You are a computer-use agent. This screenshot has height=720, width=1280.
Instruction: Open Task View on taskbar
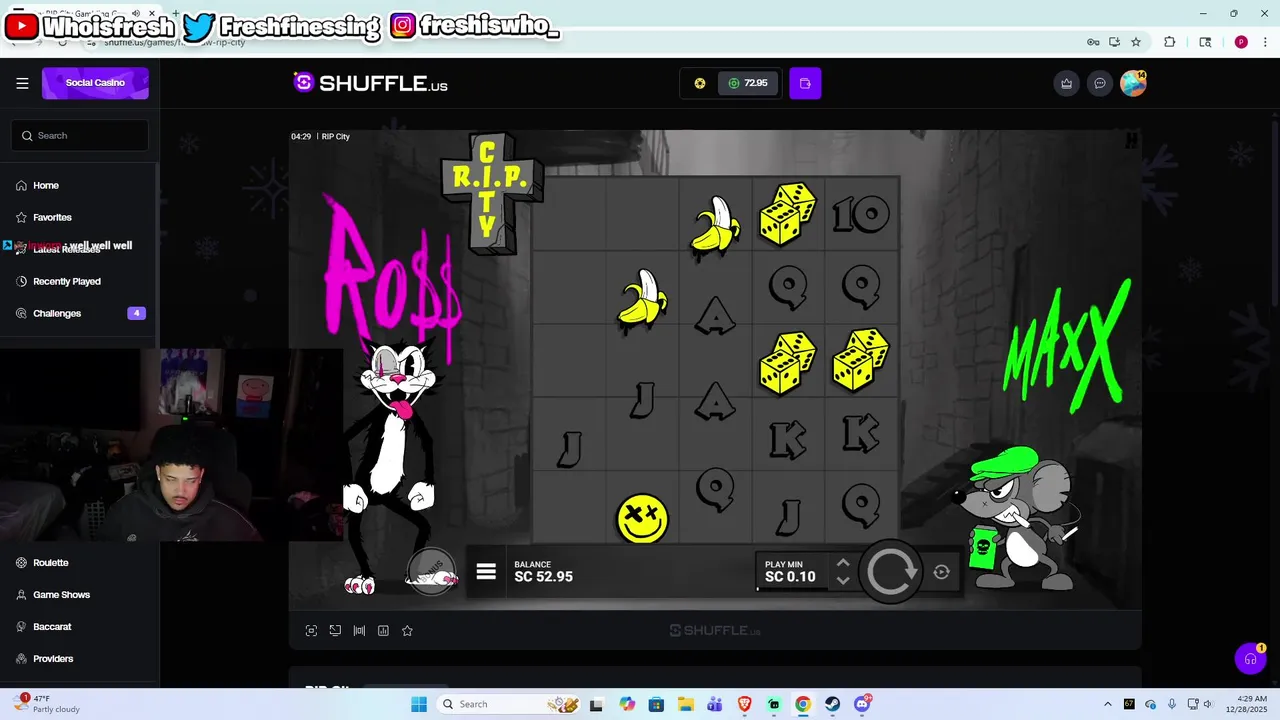tap(597, 704)
